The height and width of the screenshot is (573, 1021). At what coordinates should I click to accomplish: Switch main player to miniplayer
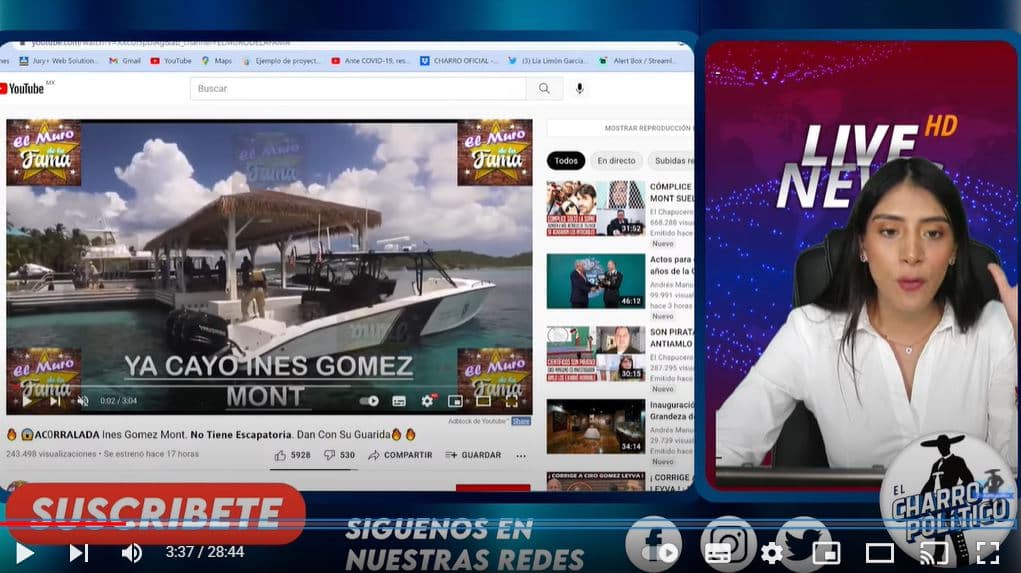(826, 553)
